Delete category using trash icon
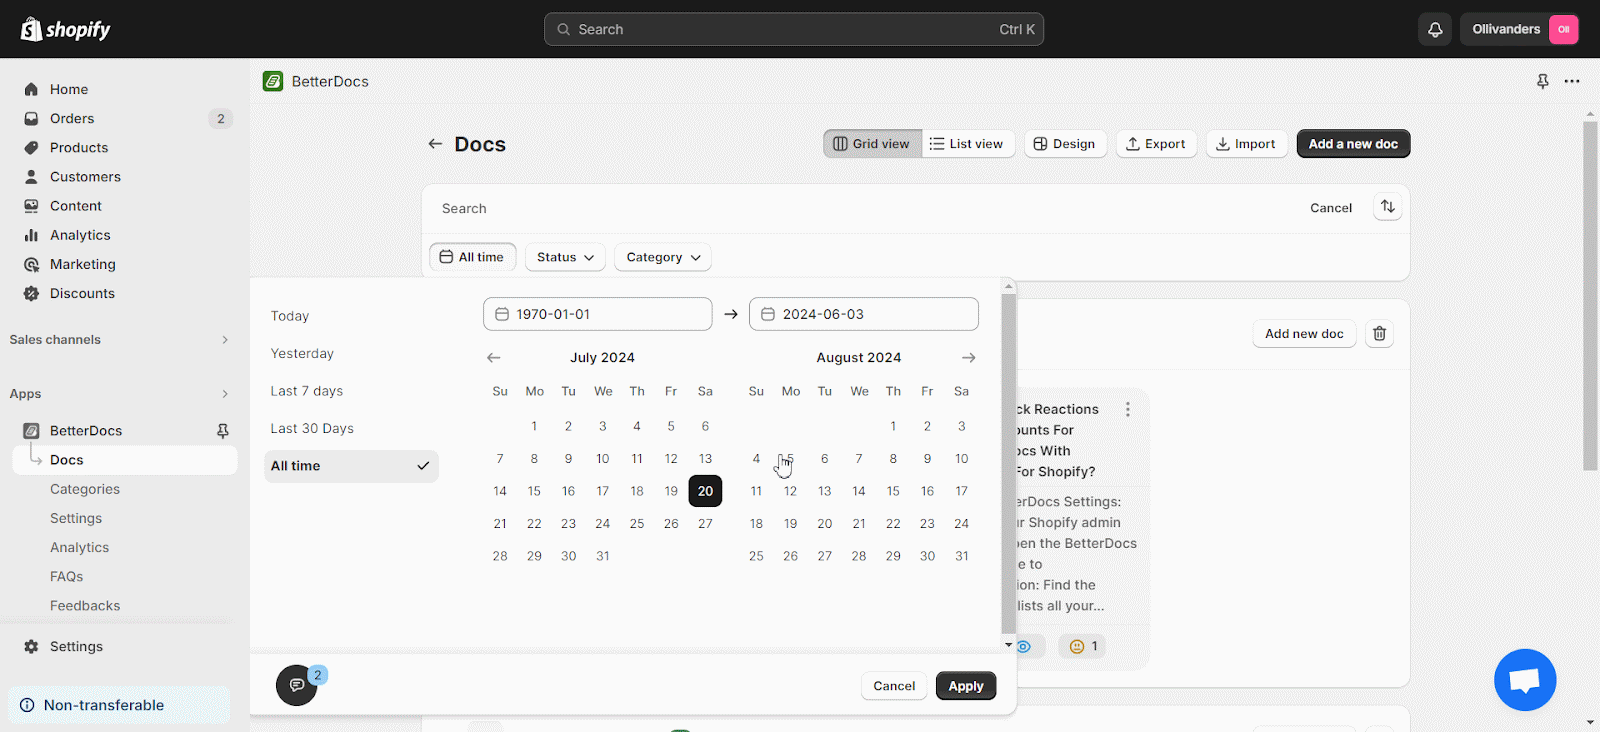The width and height of the screenshot is (1600, 732). point(1379,334)
